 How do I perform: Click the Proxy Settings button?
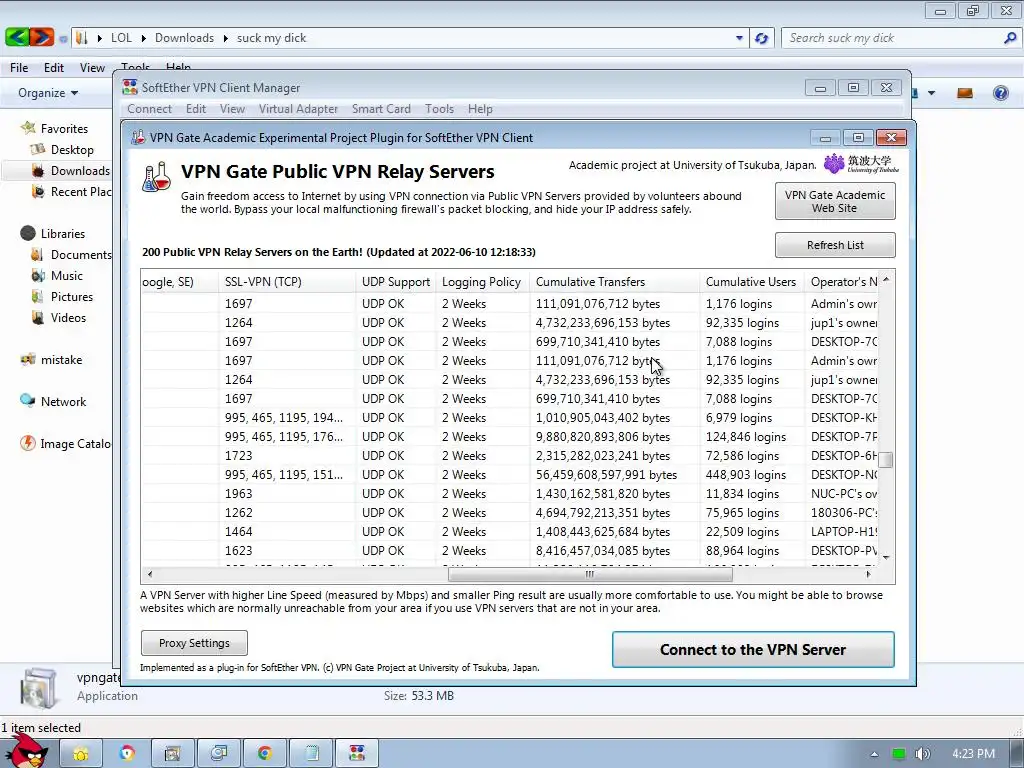[x=194, y=643]
